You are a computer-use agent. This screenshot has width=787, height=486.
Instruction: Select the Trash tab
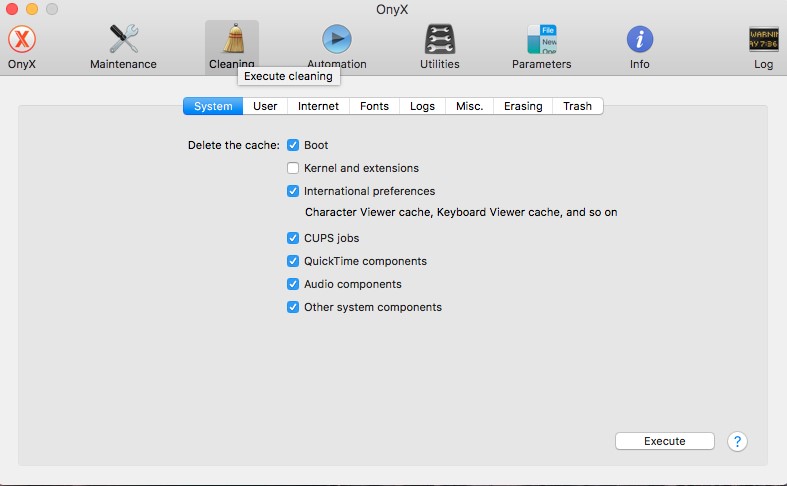577,106
